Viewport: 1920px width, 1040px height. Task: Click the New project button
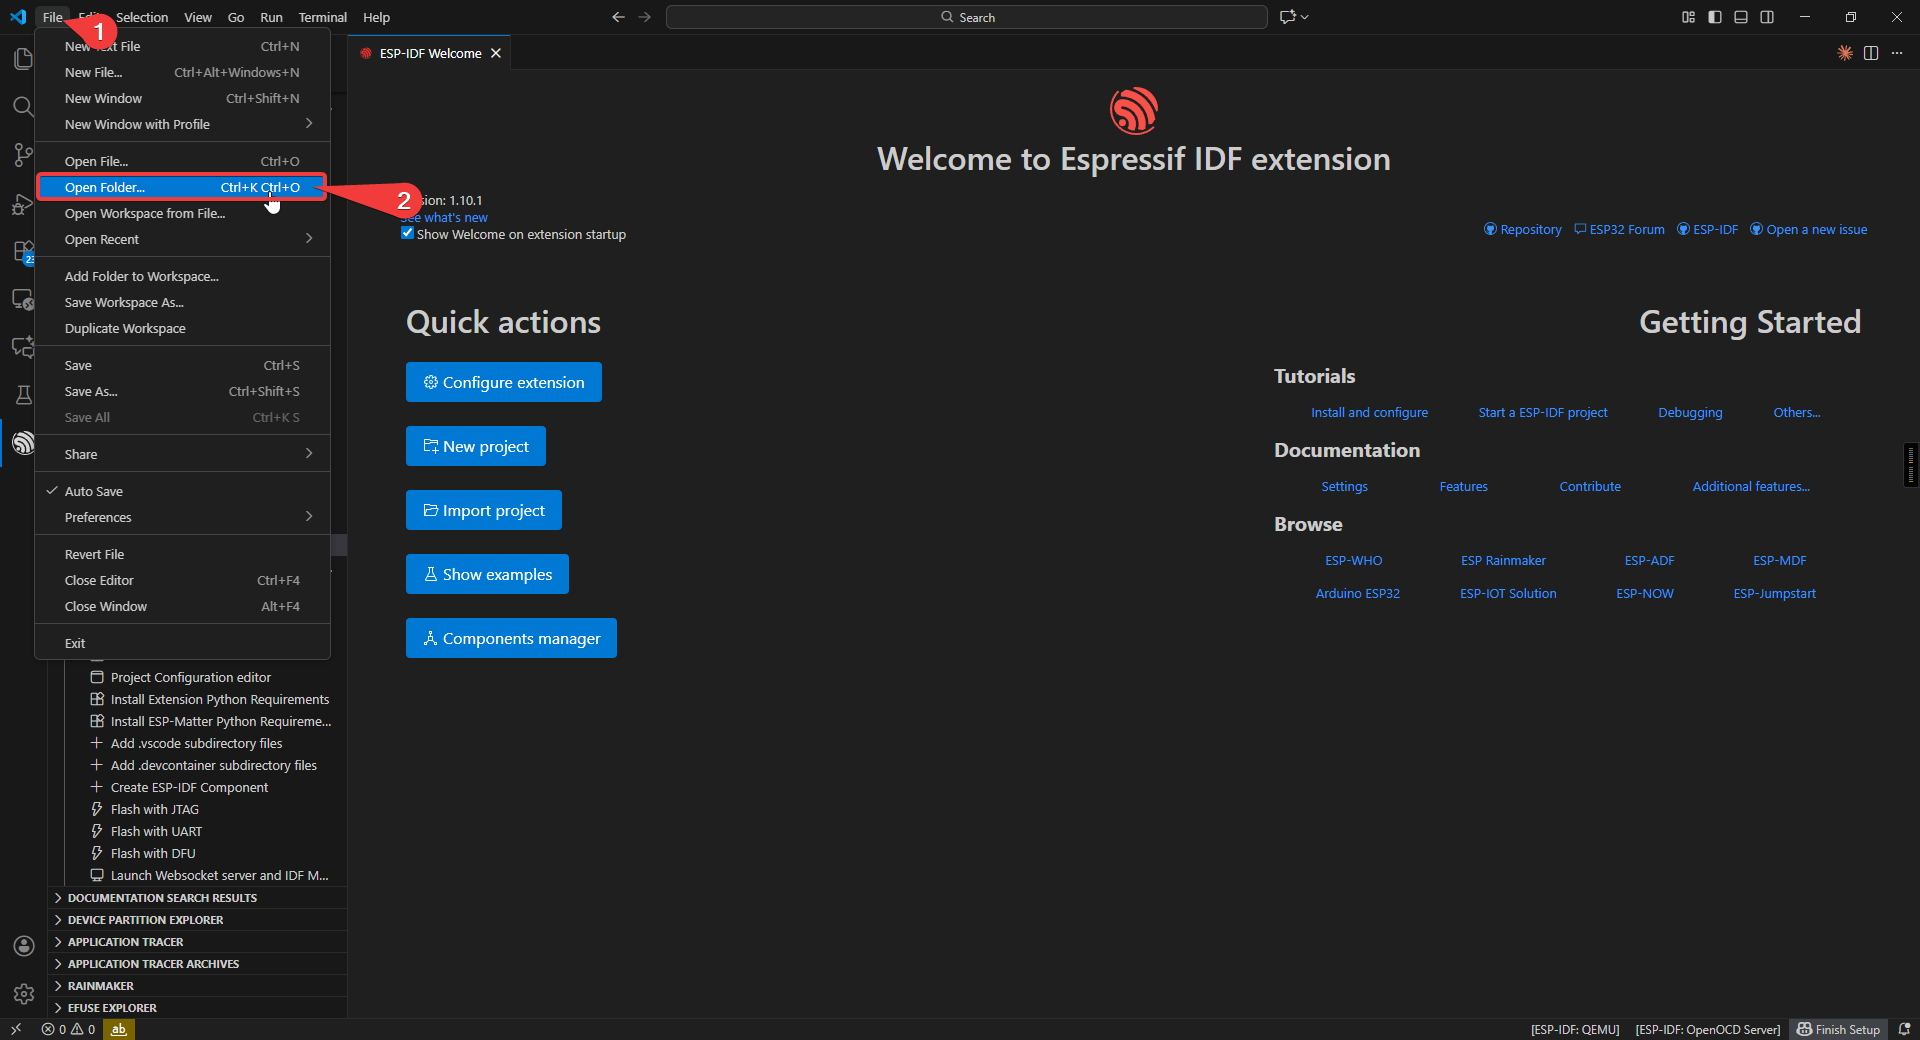tap(476, 446)
